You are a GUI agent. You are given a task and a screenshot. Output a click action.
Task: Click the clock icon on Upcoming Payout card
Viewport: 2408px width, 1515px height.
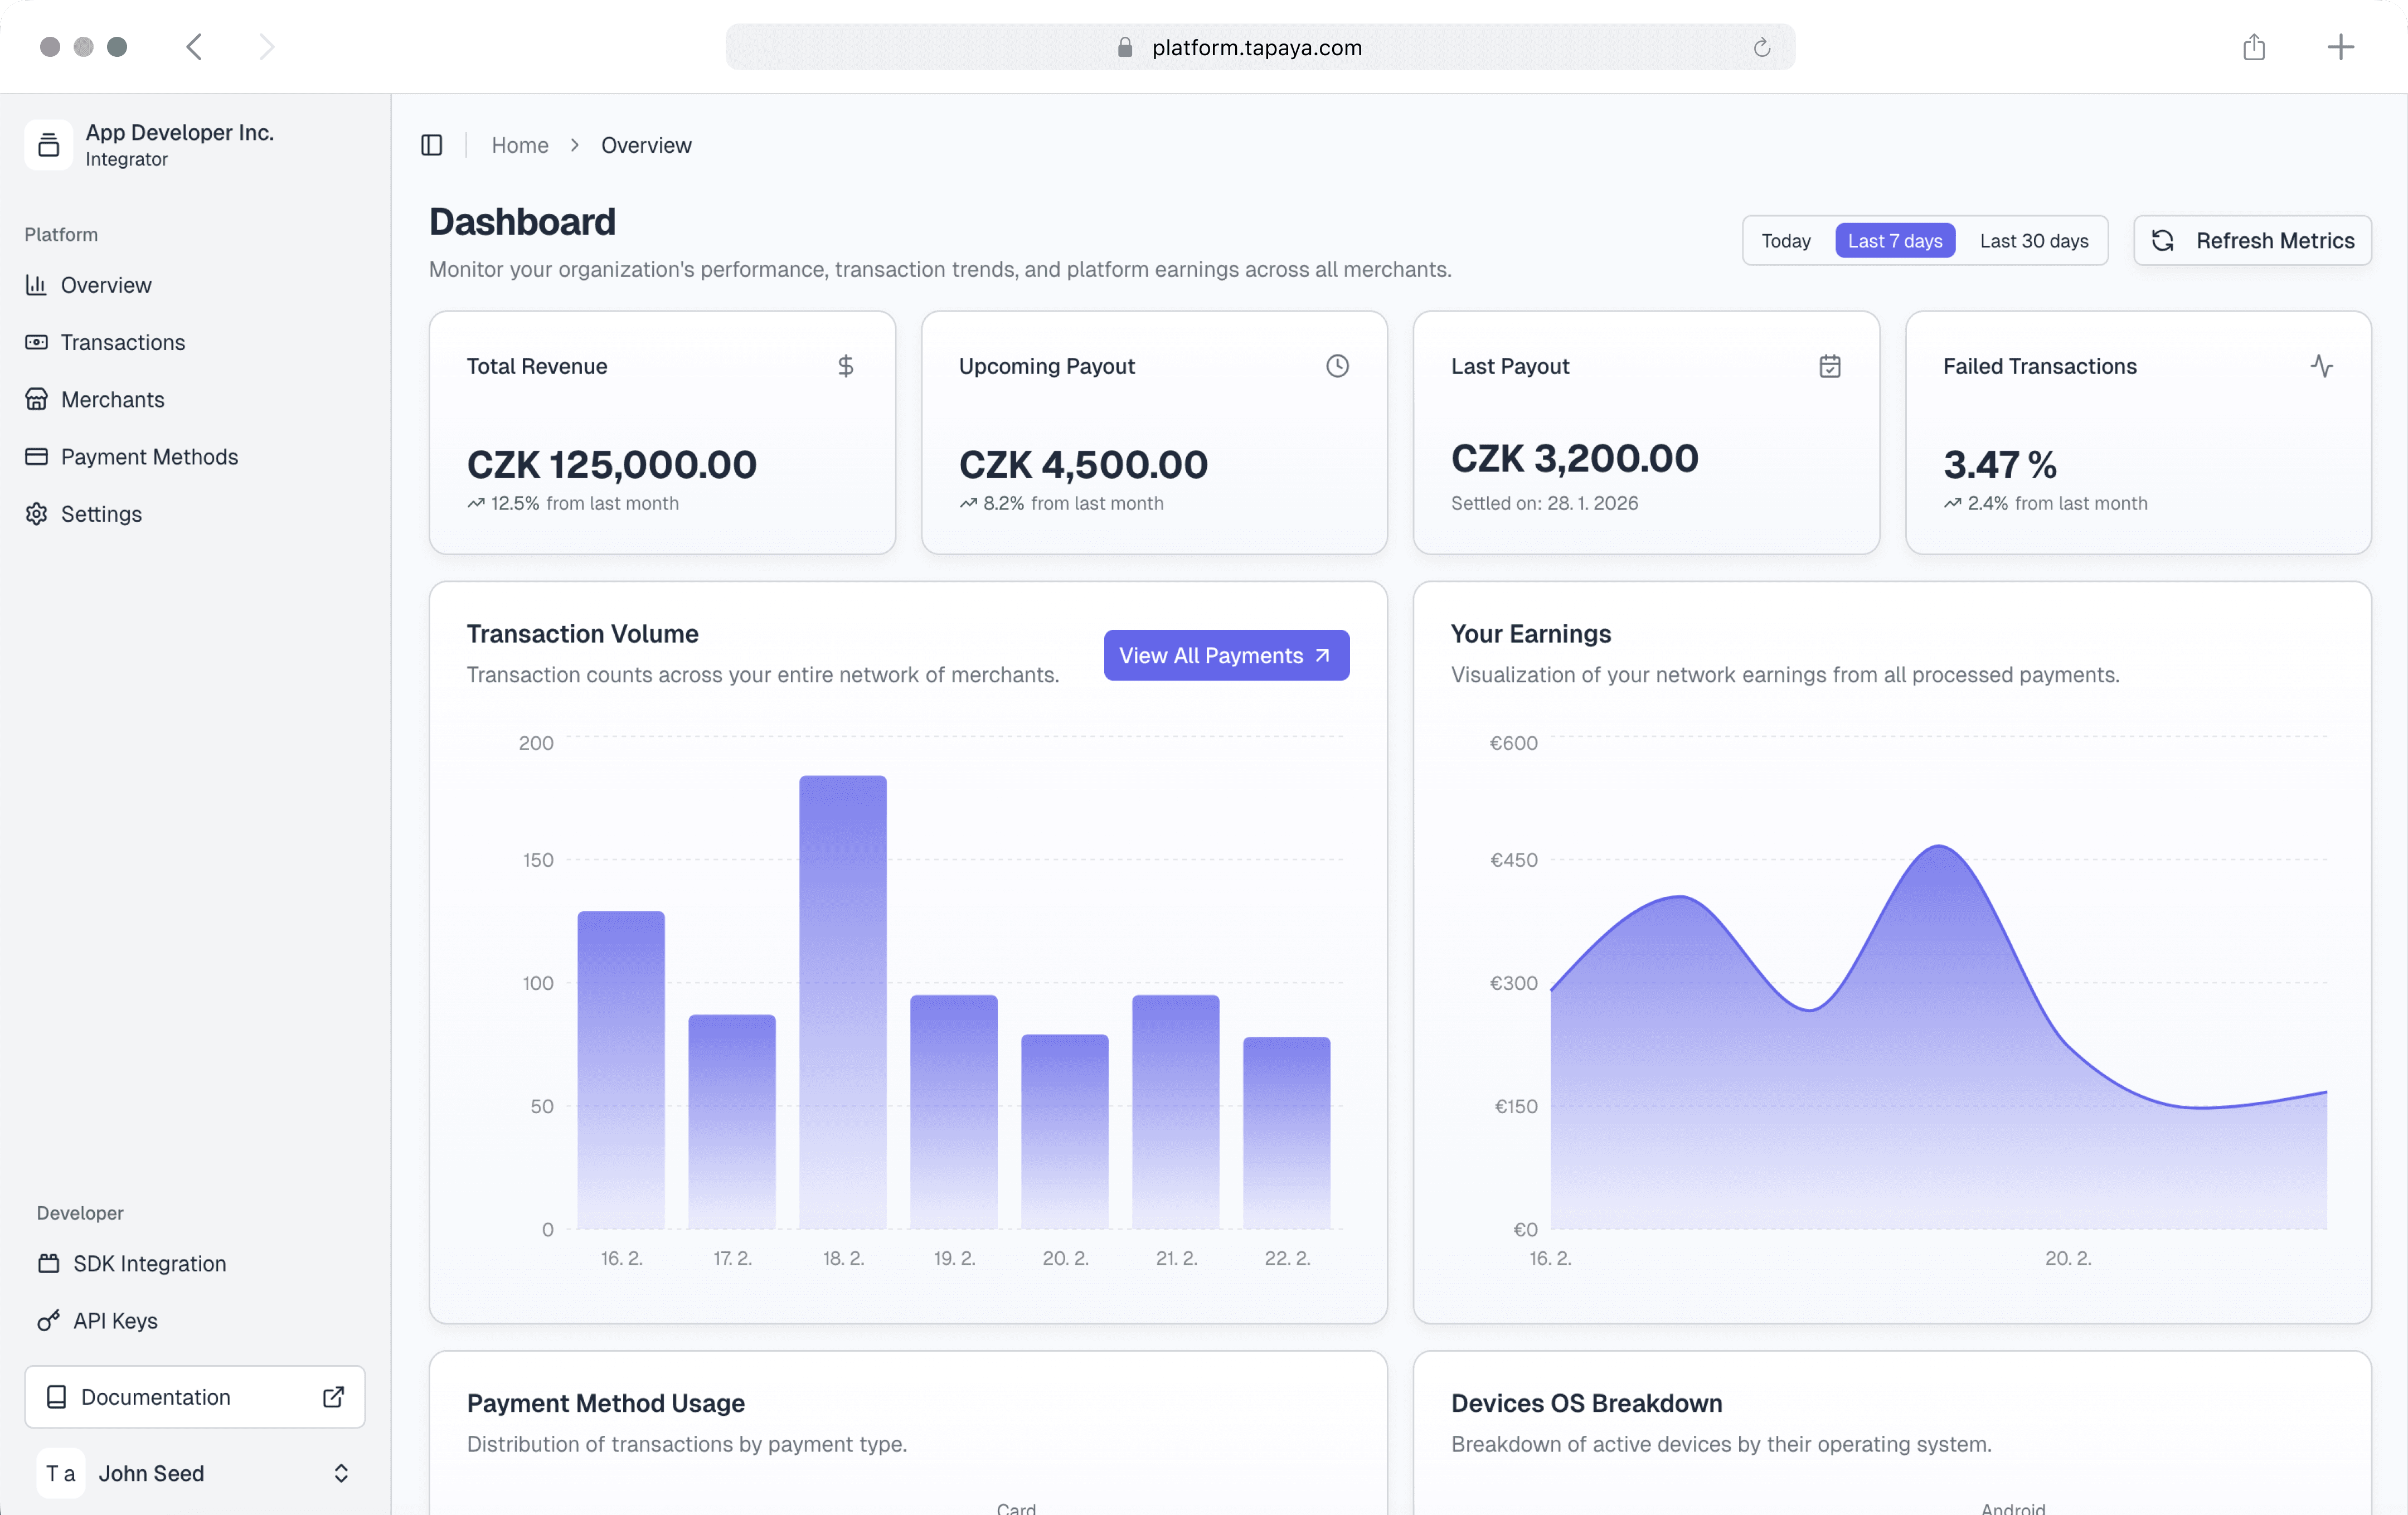(1338, 366)
